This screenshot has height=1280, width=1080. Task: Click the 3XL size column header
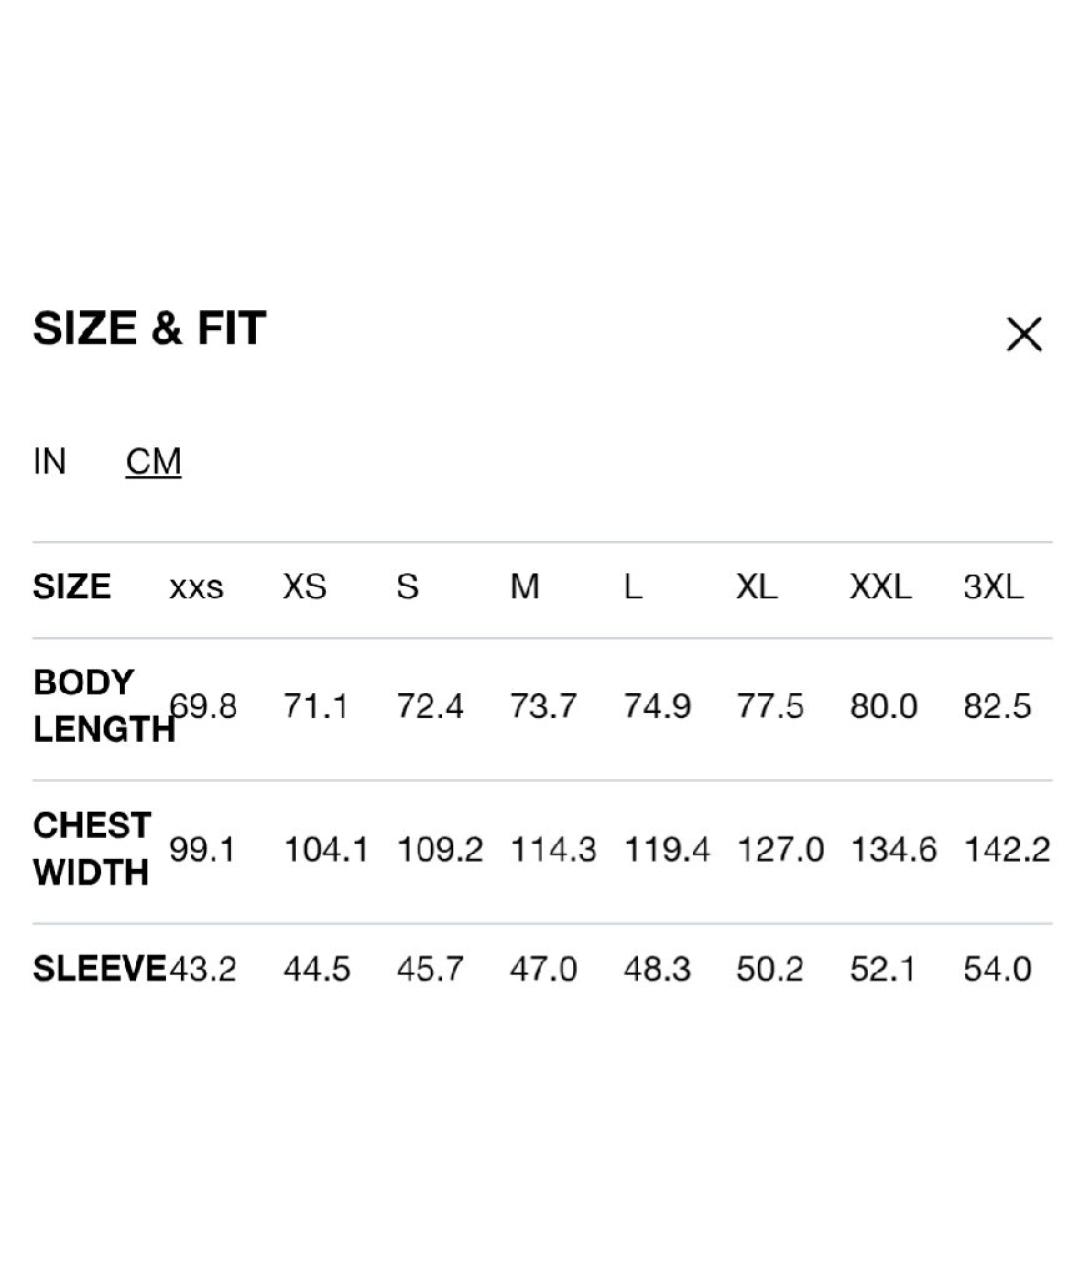pos(993,587)
